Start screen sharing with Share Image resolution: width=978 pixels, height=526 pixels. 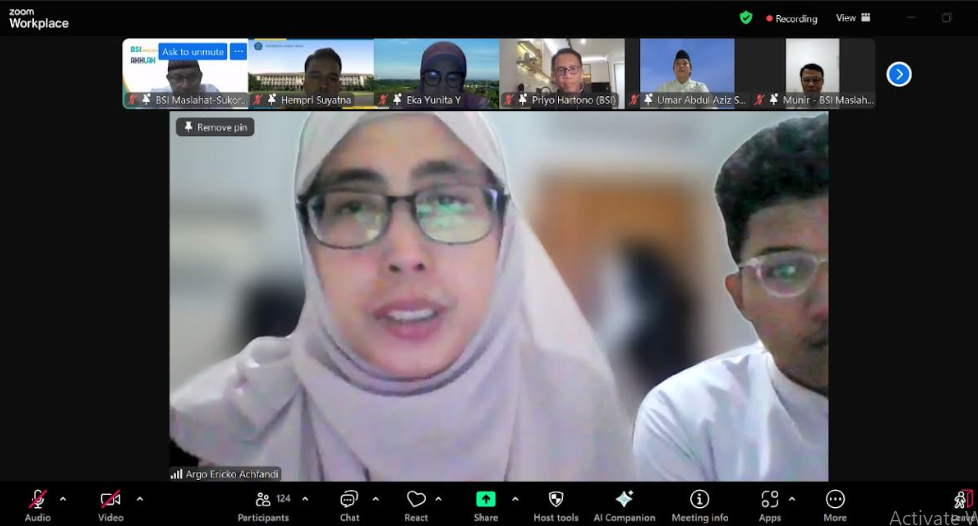point(486,501)
